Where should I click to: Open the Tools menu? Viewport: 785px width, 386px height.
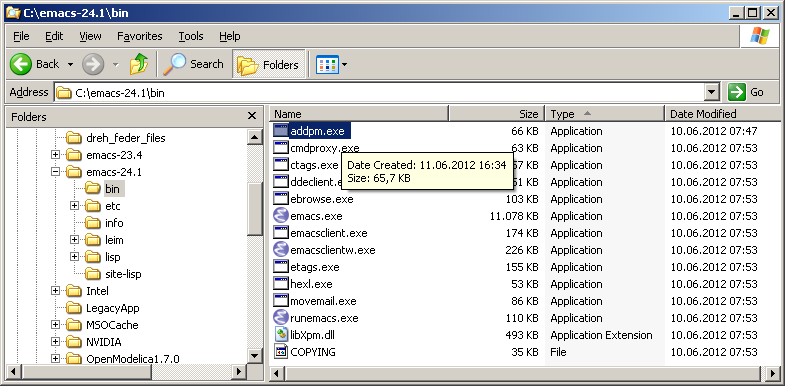coord(191,36)
